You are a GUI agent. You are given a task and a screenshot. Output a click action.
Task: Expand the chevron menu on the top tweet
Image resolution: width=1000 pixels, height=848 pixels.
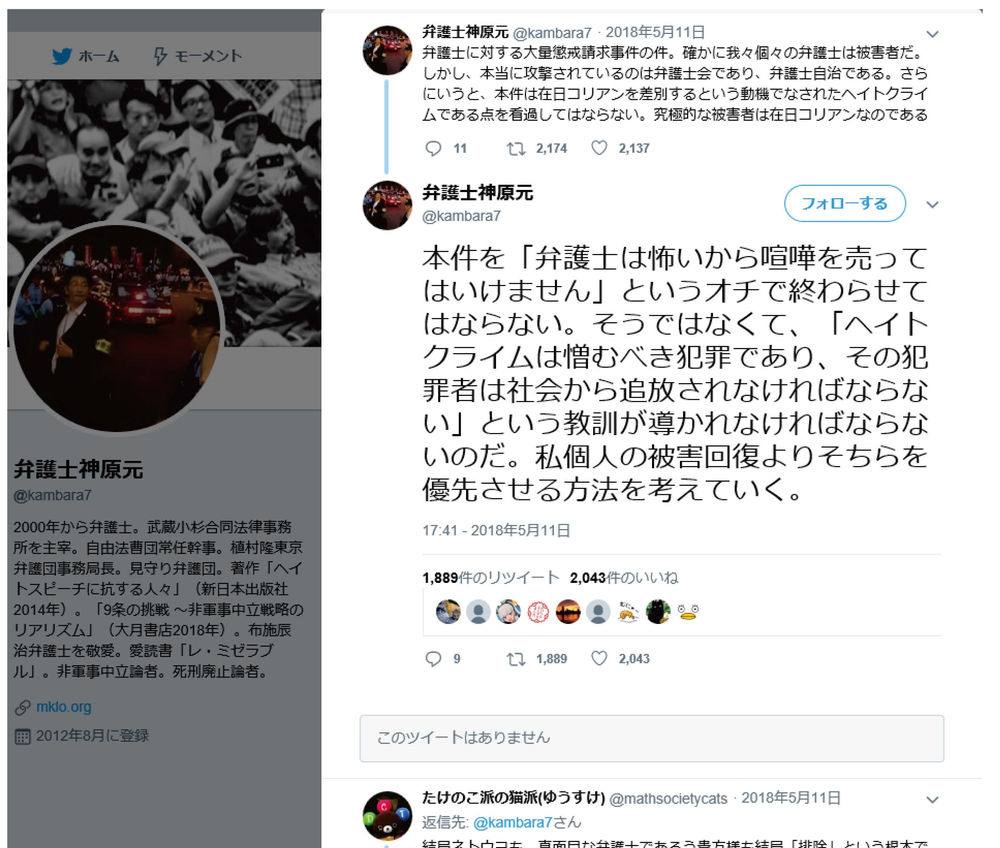pos(932,34)
